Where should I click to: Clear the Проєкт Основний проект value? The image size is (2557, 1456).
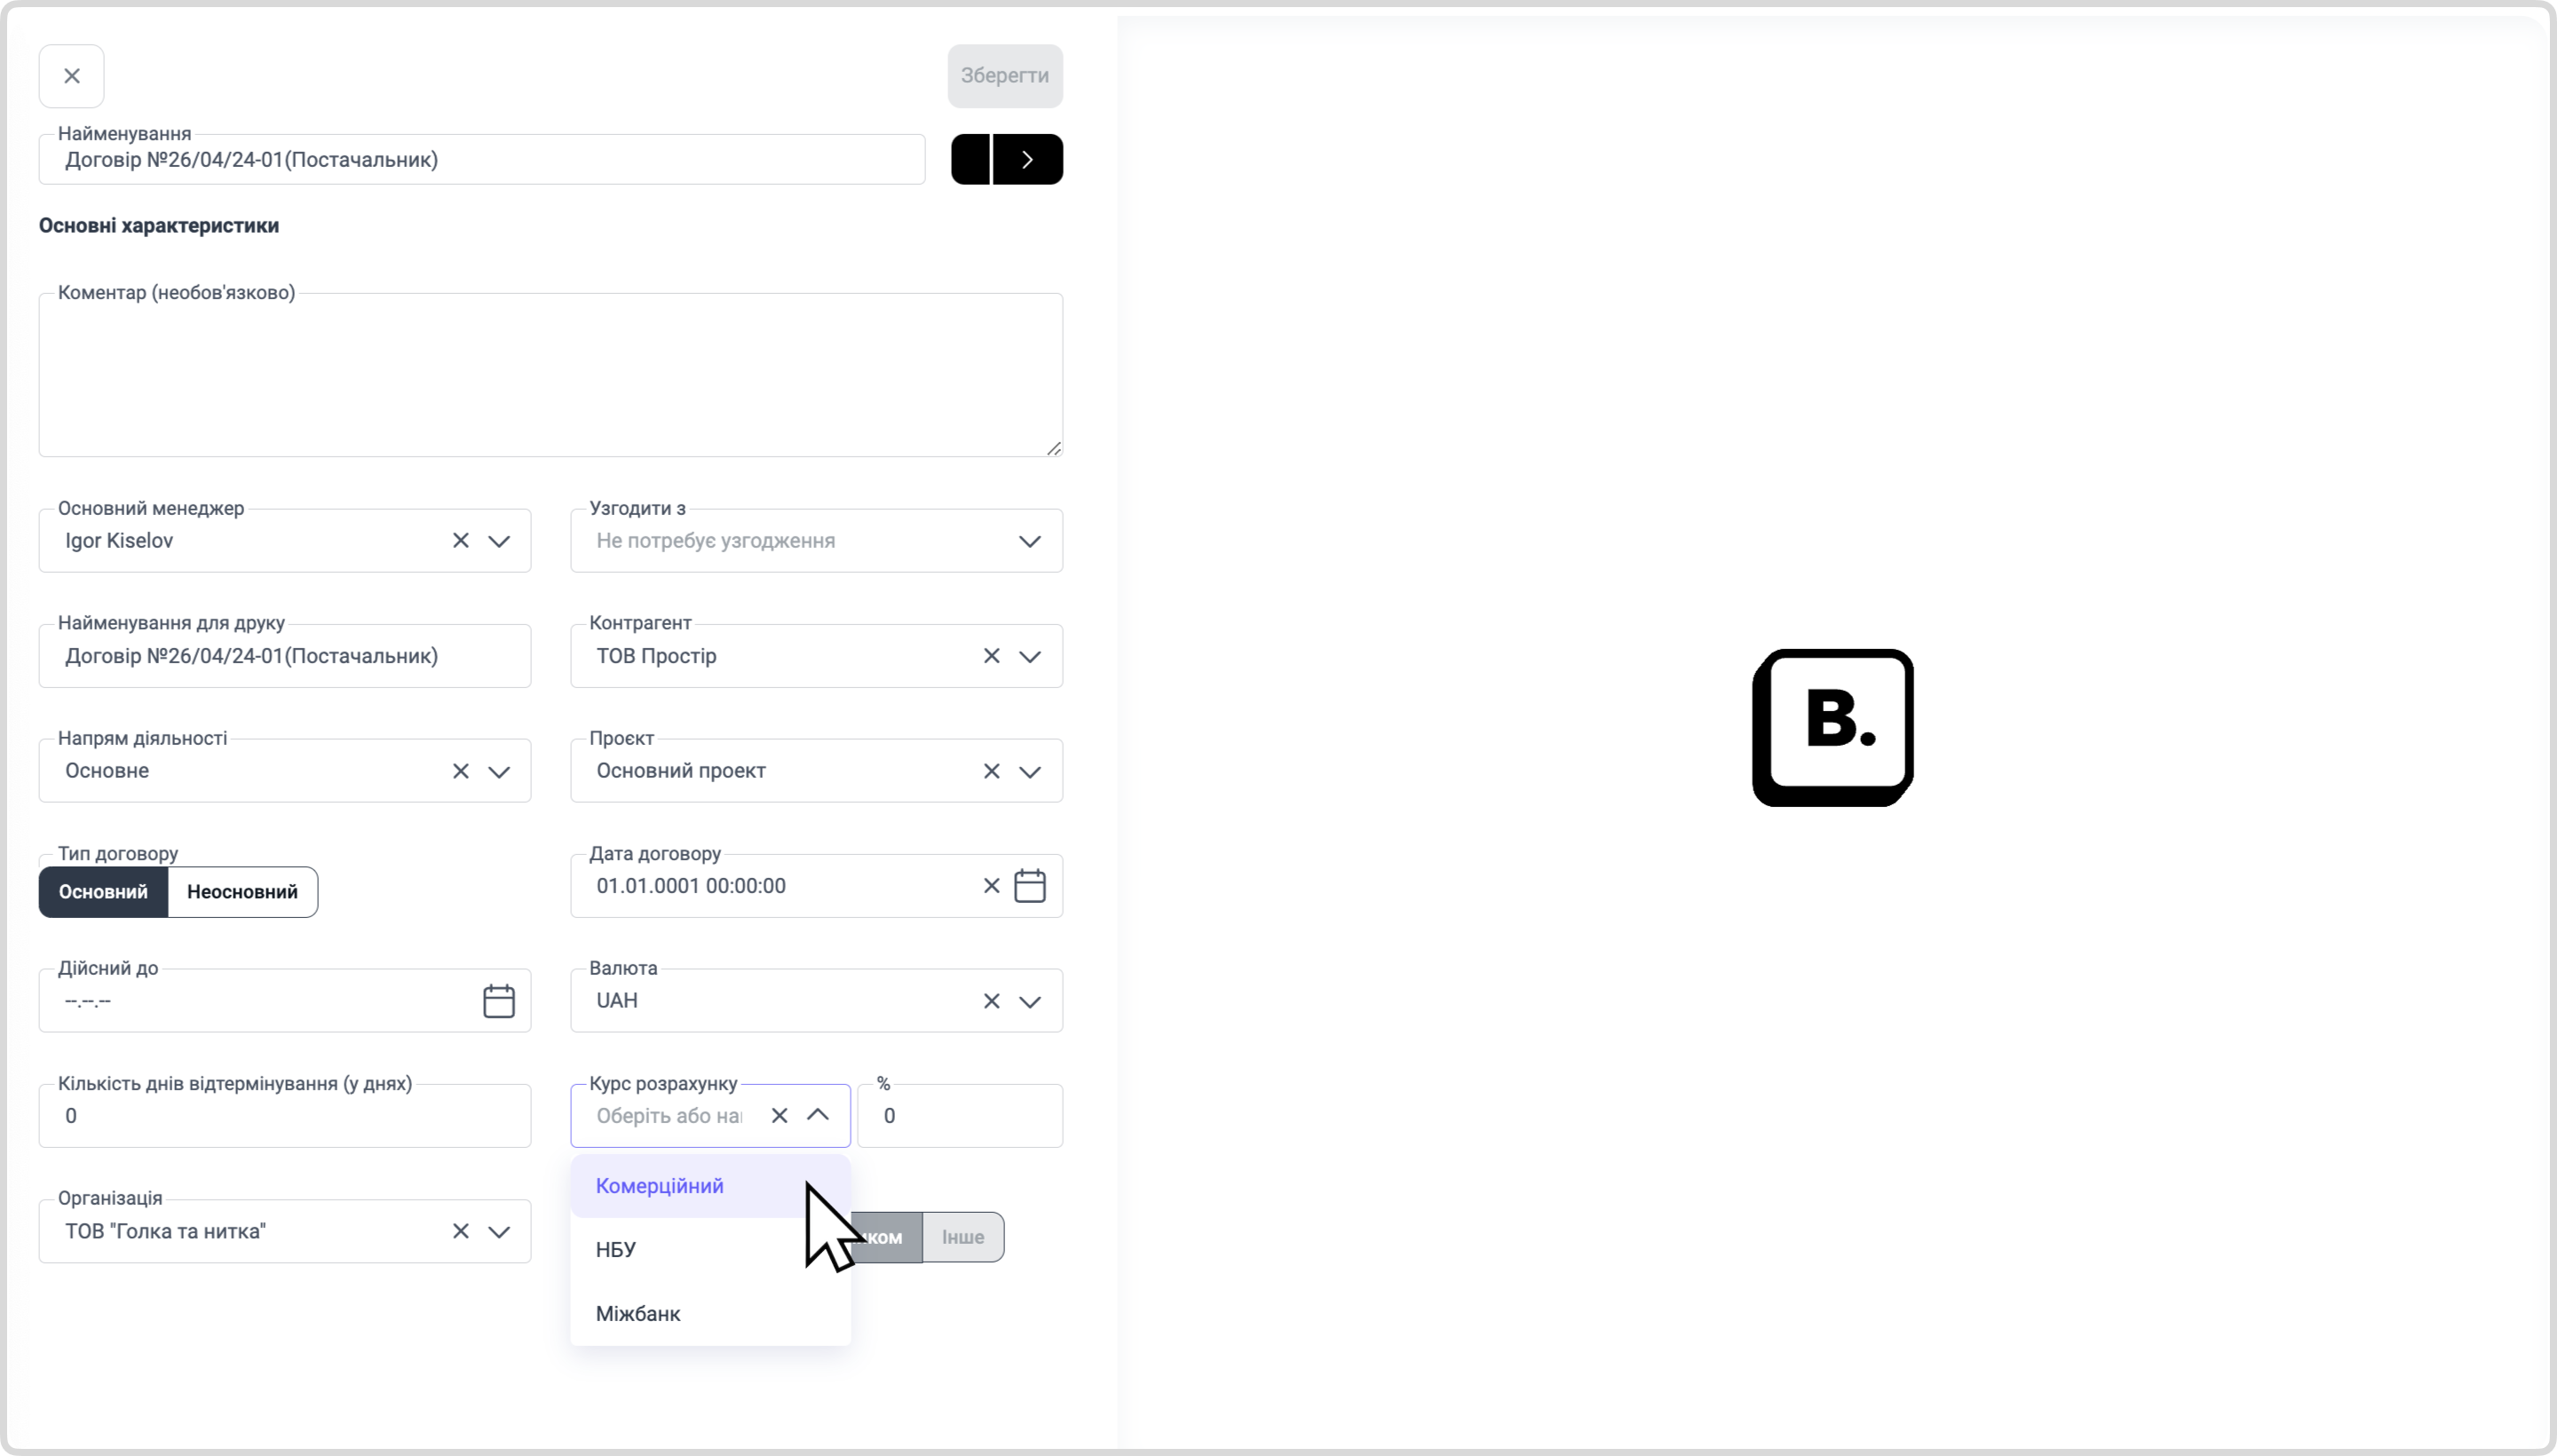[991, 771]
